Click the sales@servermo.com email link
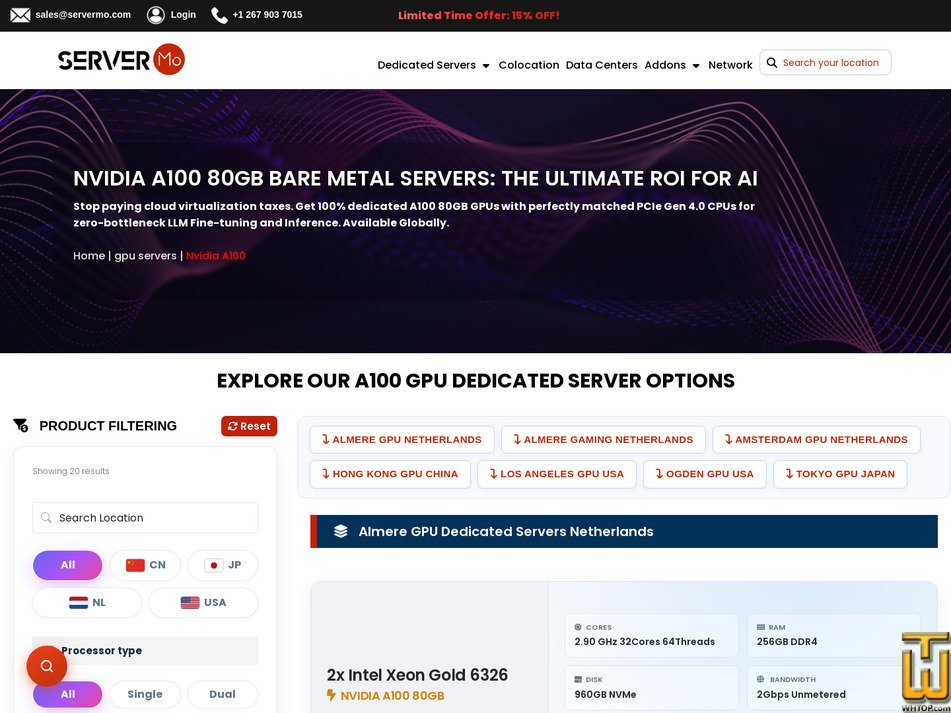This screenshot has width=951, height=713. [x=83, y=15]
